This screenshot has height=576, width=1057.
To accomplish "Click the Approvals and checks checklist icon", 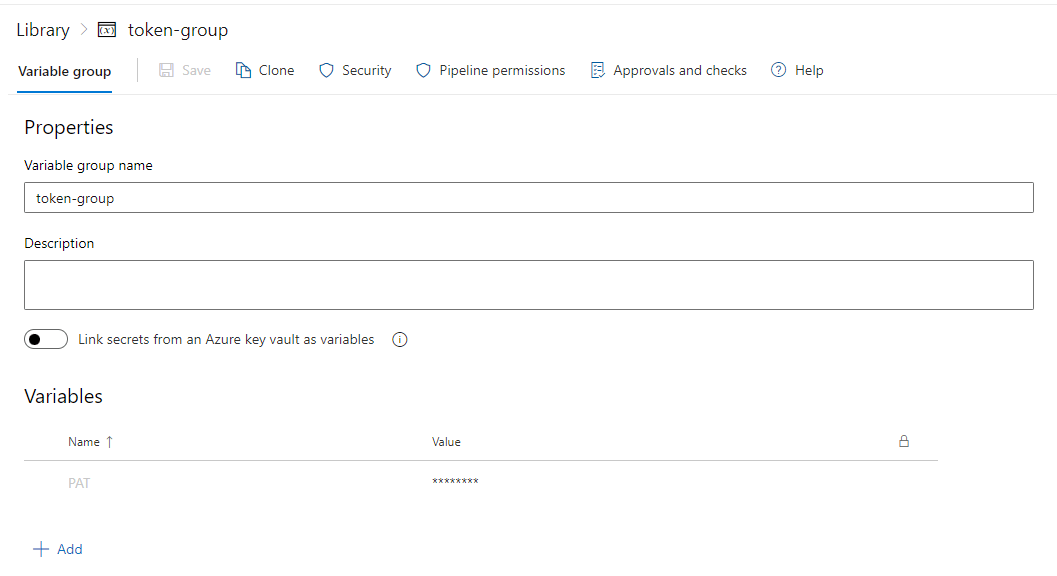I will pyautogui.click(x=597, y=70).
